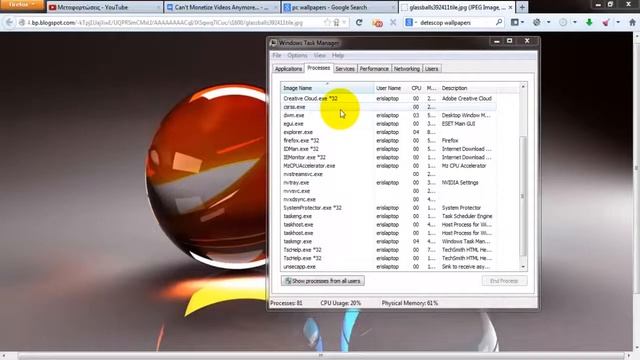Close the glassballs392411tile.jpg tab
640x360 pixels.
coord(510,7)
